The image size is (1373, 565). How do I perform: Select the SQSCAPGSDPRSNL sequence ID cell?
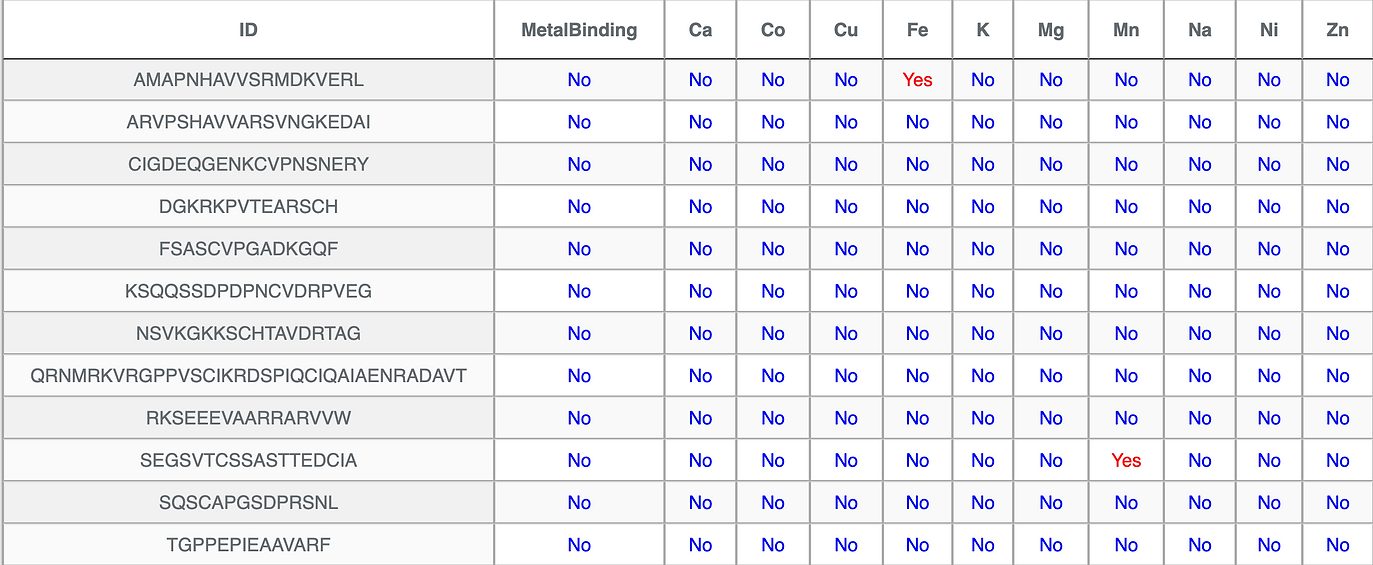coord(248,503)
